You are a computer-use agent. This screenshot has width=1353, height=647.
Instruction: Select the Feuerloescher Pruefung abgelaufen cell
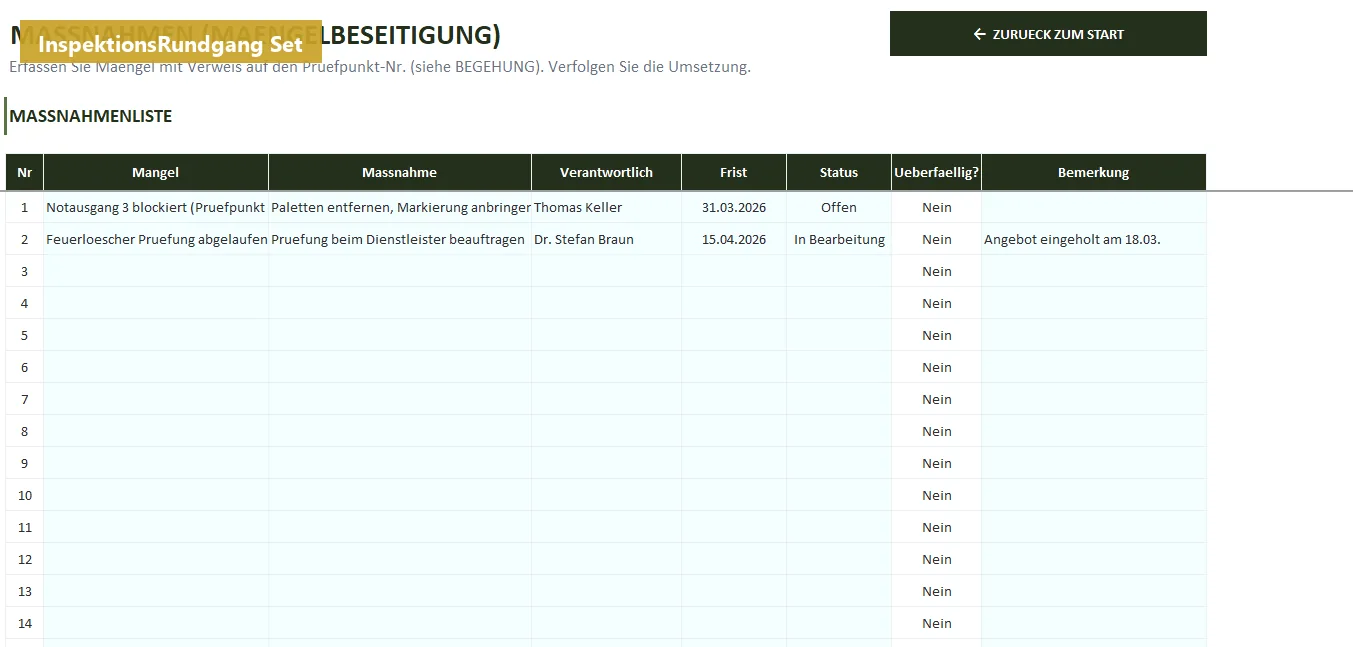point(156,239)
